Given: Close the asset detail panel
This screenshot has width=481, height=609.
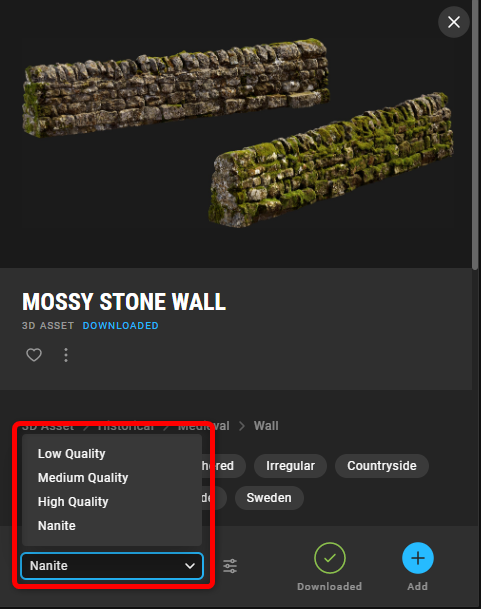Looking at the screenshot, I should 453,22.
